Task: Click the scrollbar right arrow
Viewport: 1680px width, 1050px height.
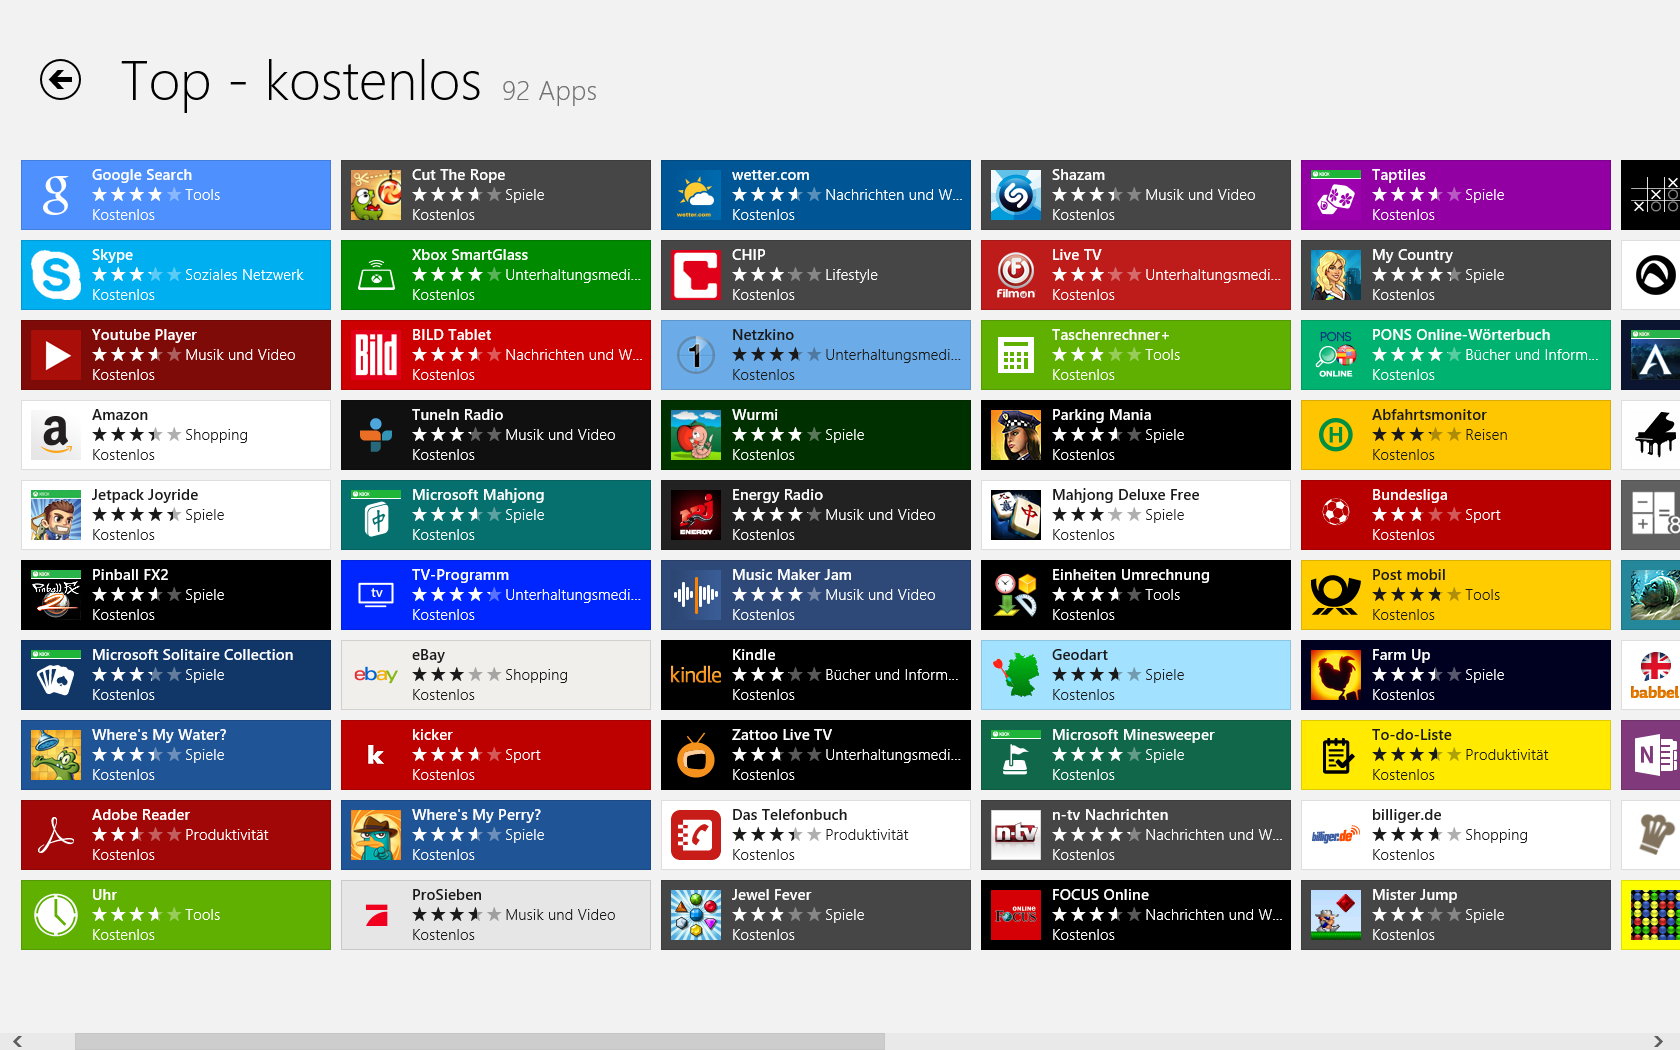Action: pyautogui.click(x=1657, y=1041)
